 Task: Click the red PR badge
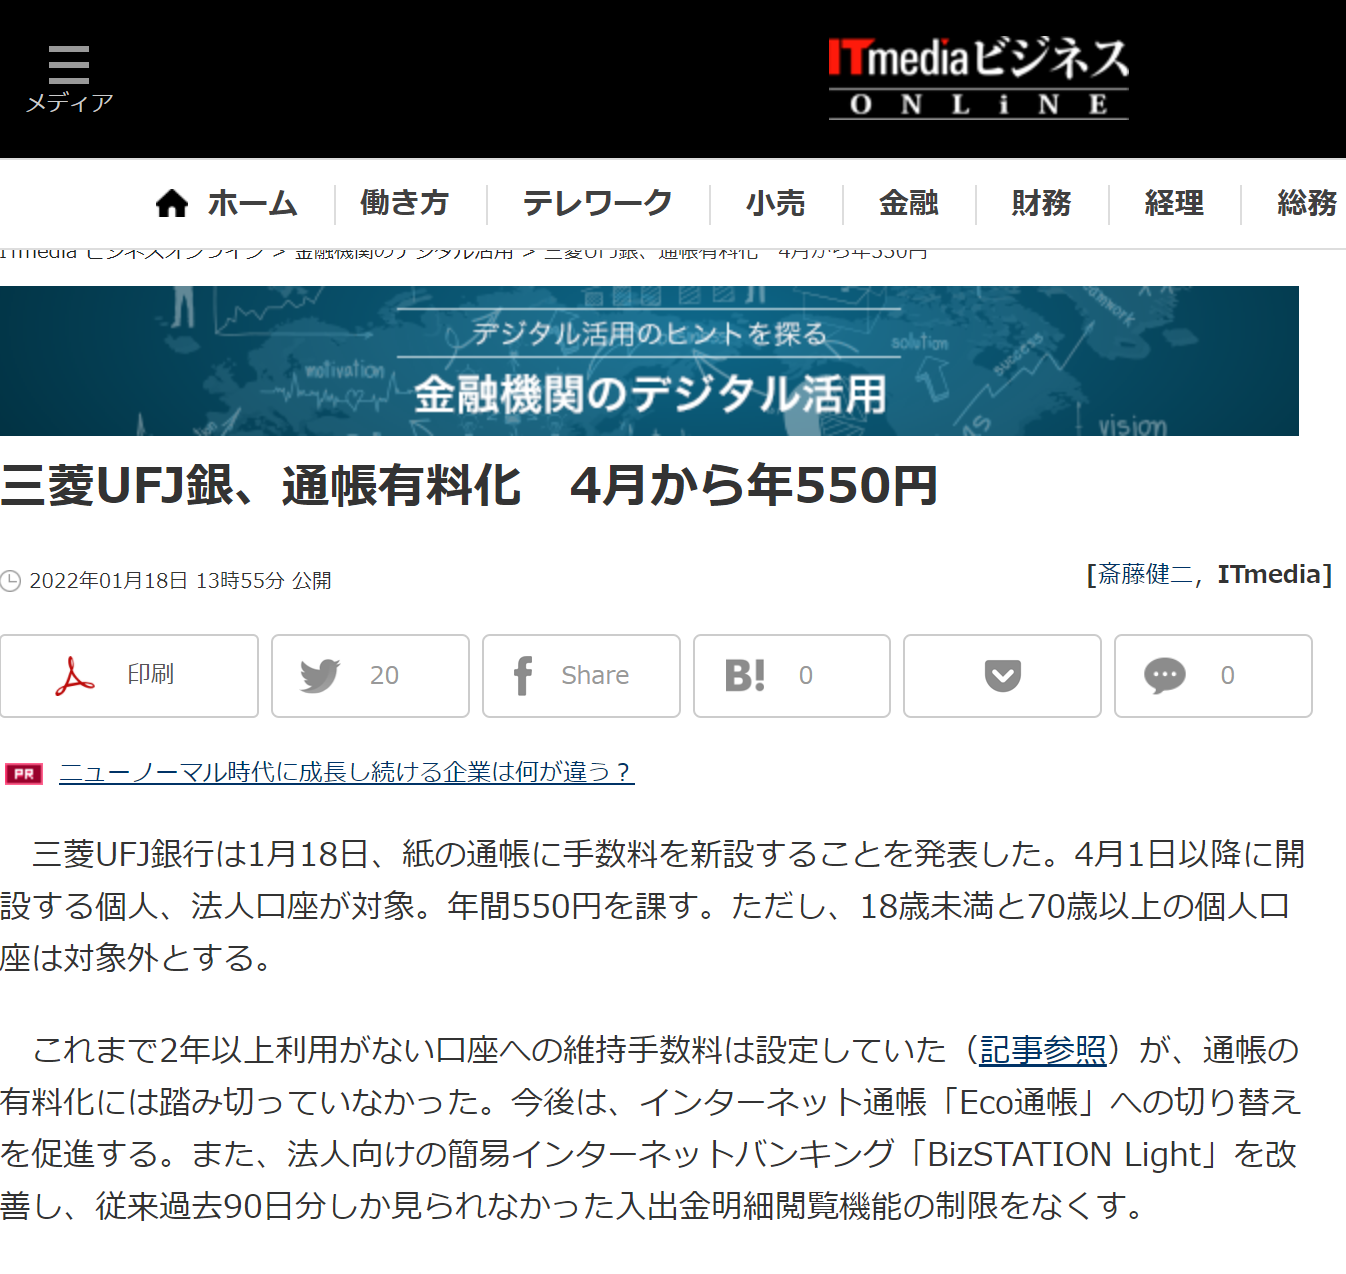24,773
